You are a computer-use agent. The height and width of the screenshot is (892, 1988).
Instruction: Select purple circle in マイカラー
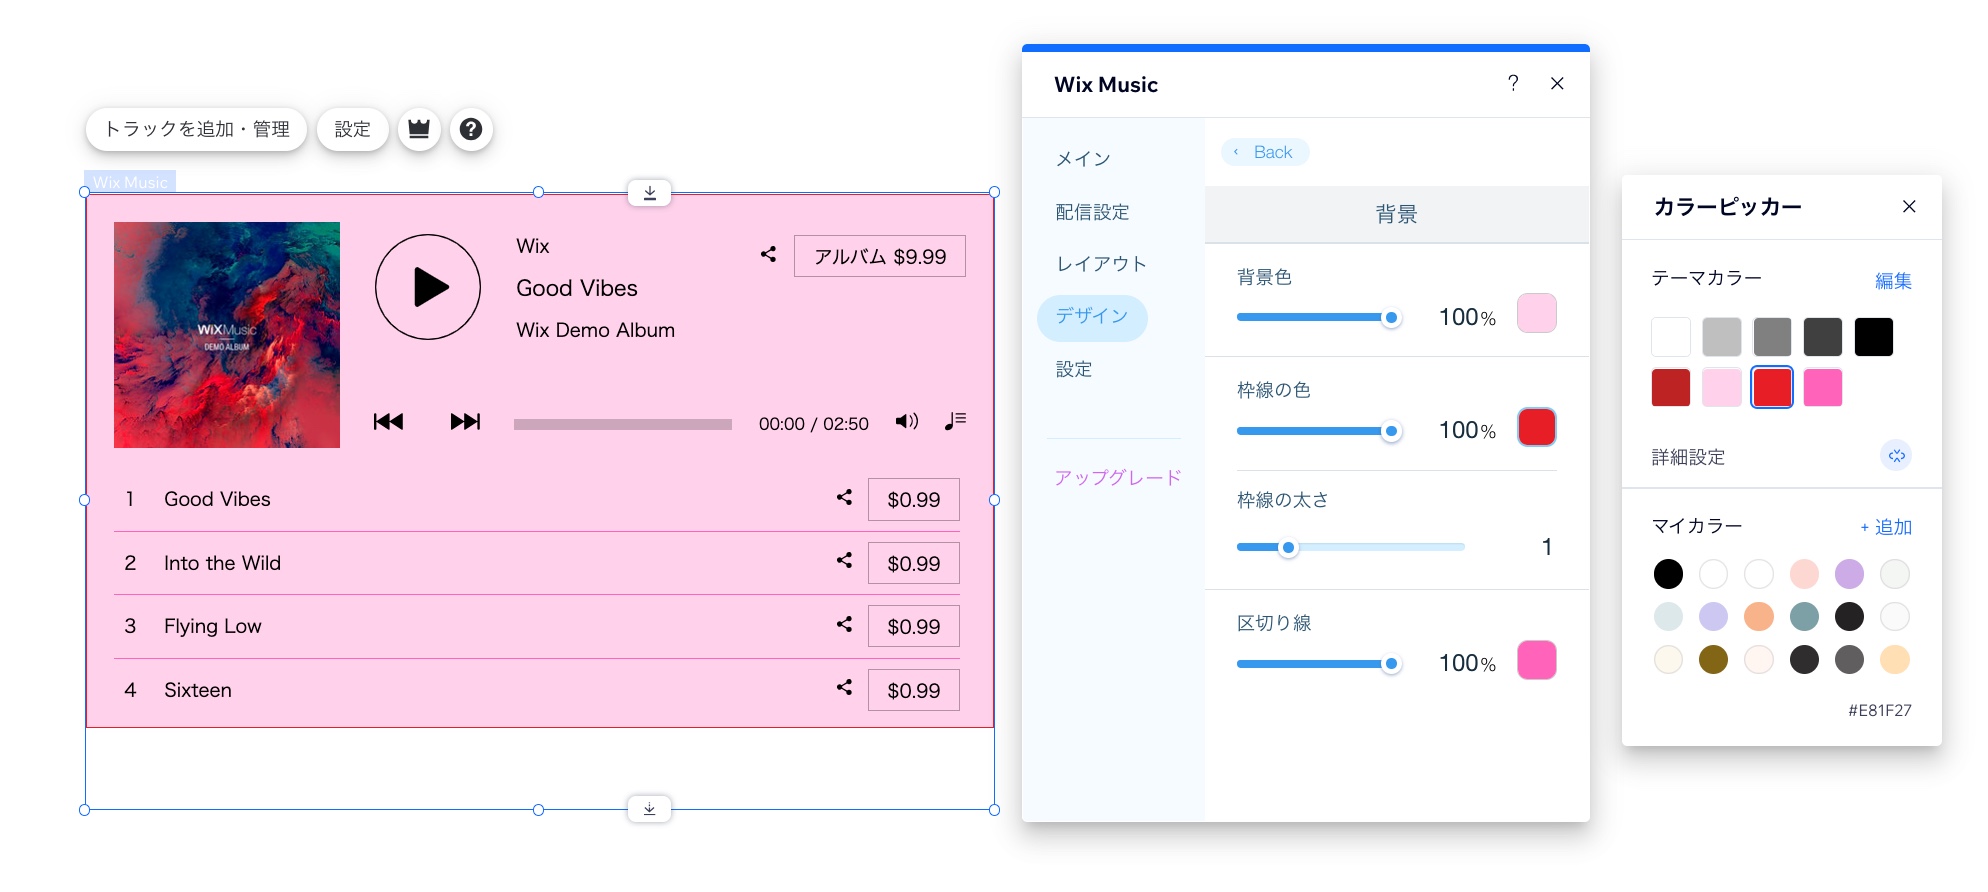coord(1849,574)
